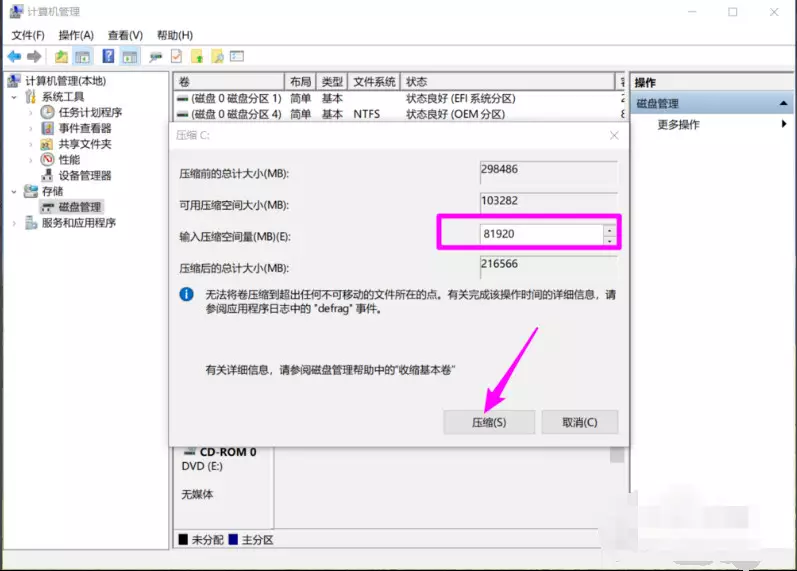Collapse Disk Management (磁盘管理) section in Actions pane
This screenshot has height=571, width=797.
pos(783,104)
